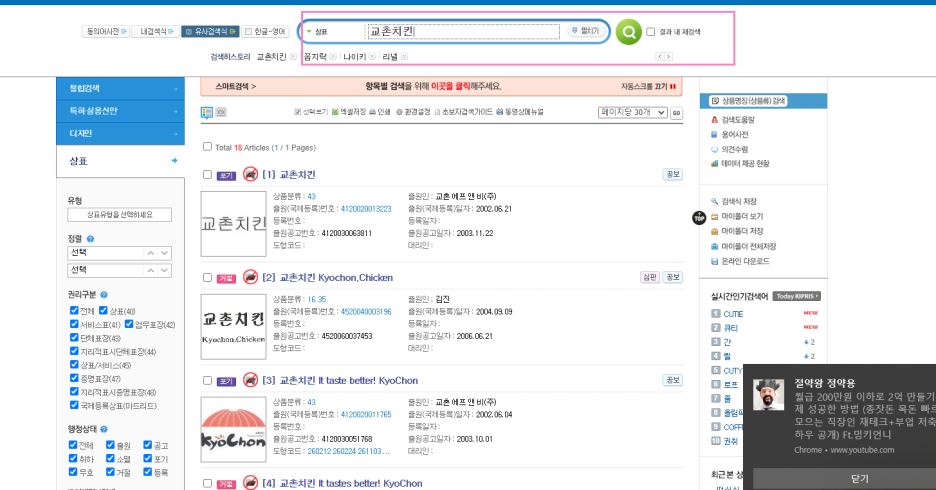Click TOP scroll-to-top round icon
Viewport: 936px width, 490px height.
coord(699,218)
